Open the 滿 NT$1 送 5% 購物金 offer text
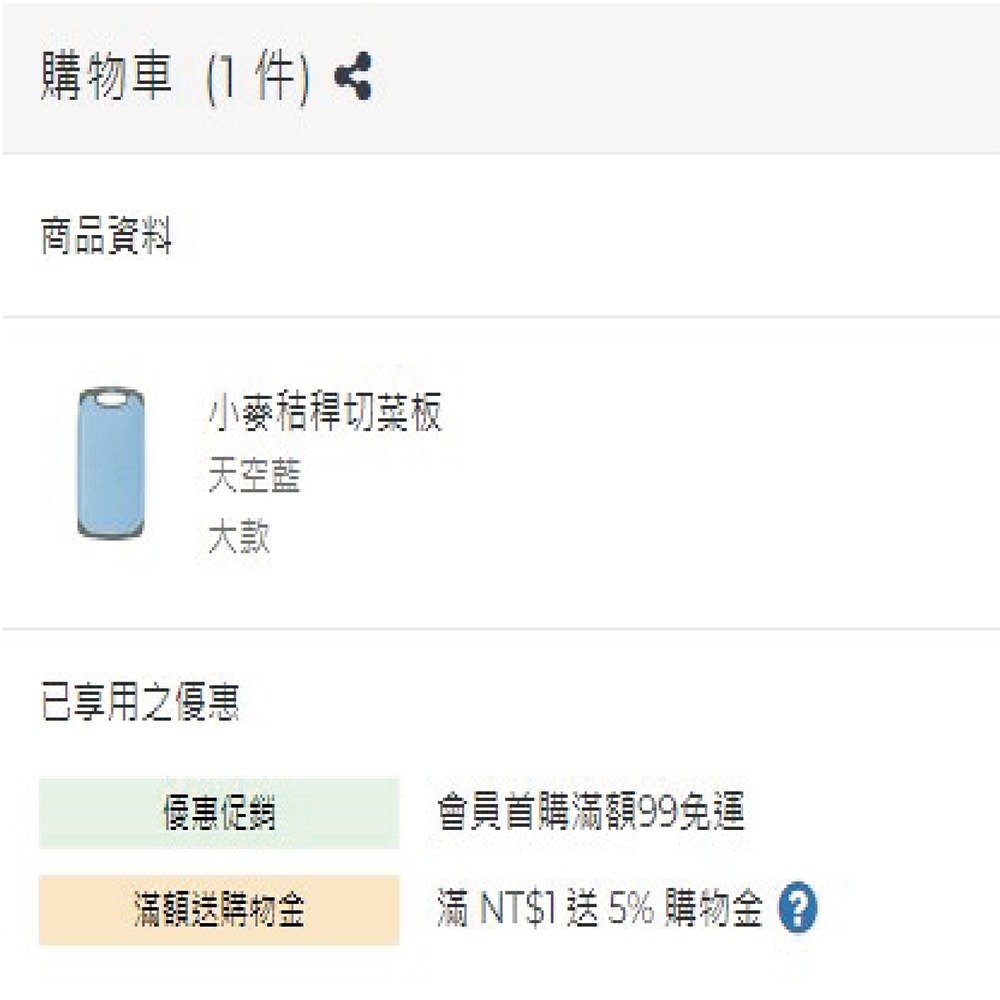 click(600, 910)
